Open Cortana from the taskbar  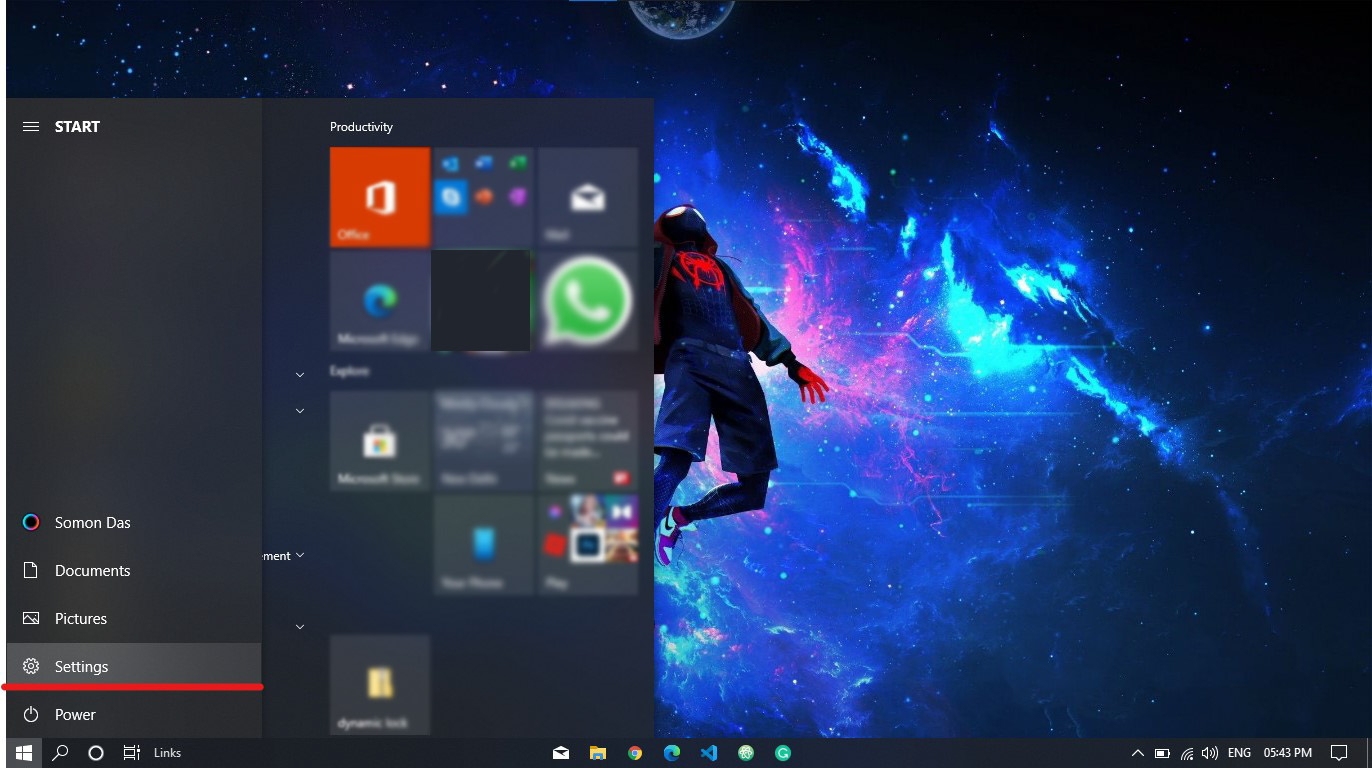[96, 753]
